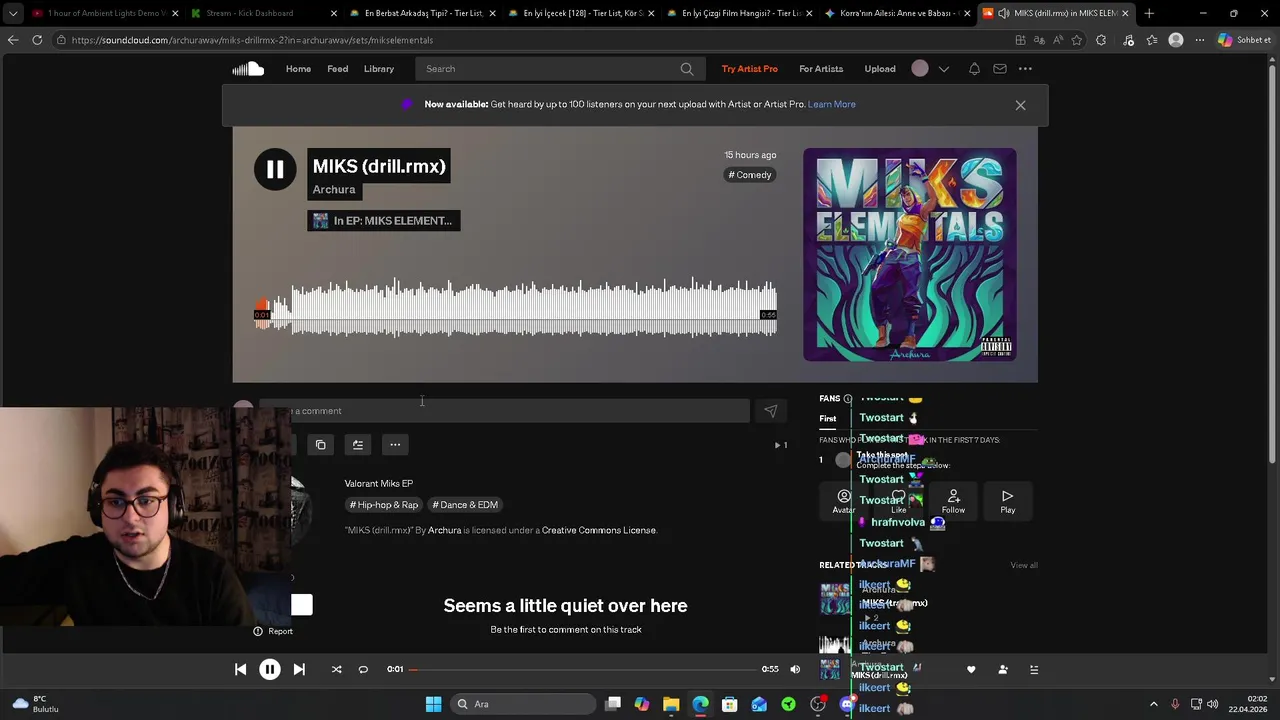Toggle mute with the volume speaker icon

click(x=795, y=669)
